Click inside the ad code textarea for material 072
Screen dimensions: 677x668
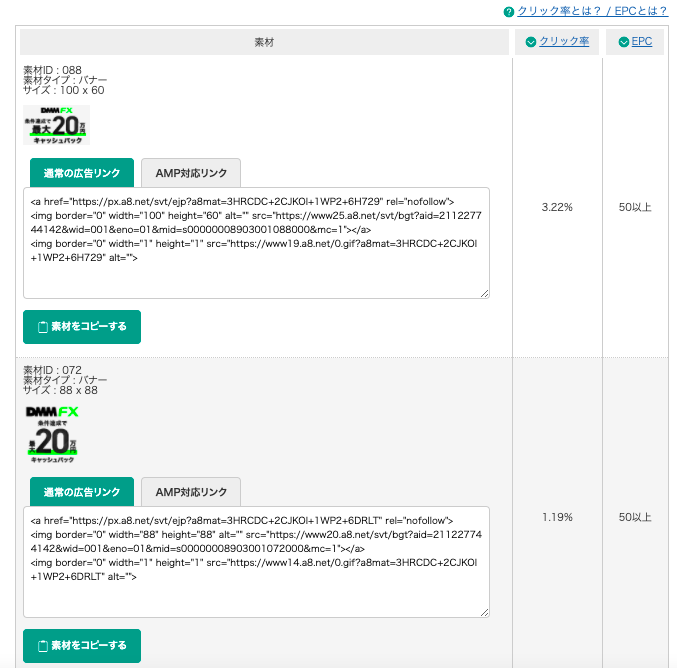pos(256,561)
